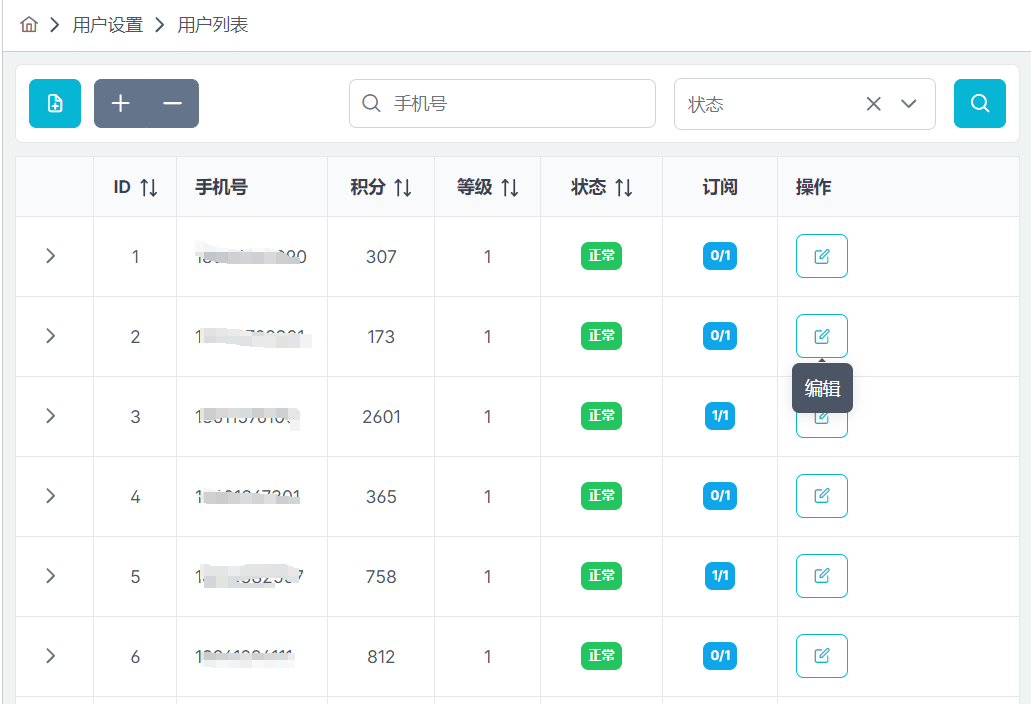Screen dimensions: 1031x704
Task: Click the 0/1 subscription badge in row 2
Action: click(720, 336)
